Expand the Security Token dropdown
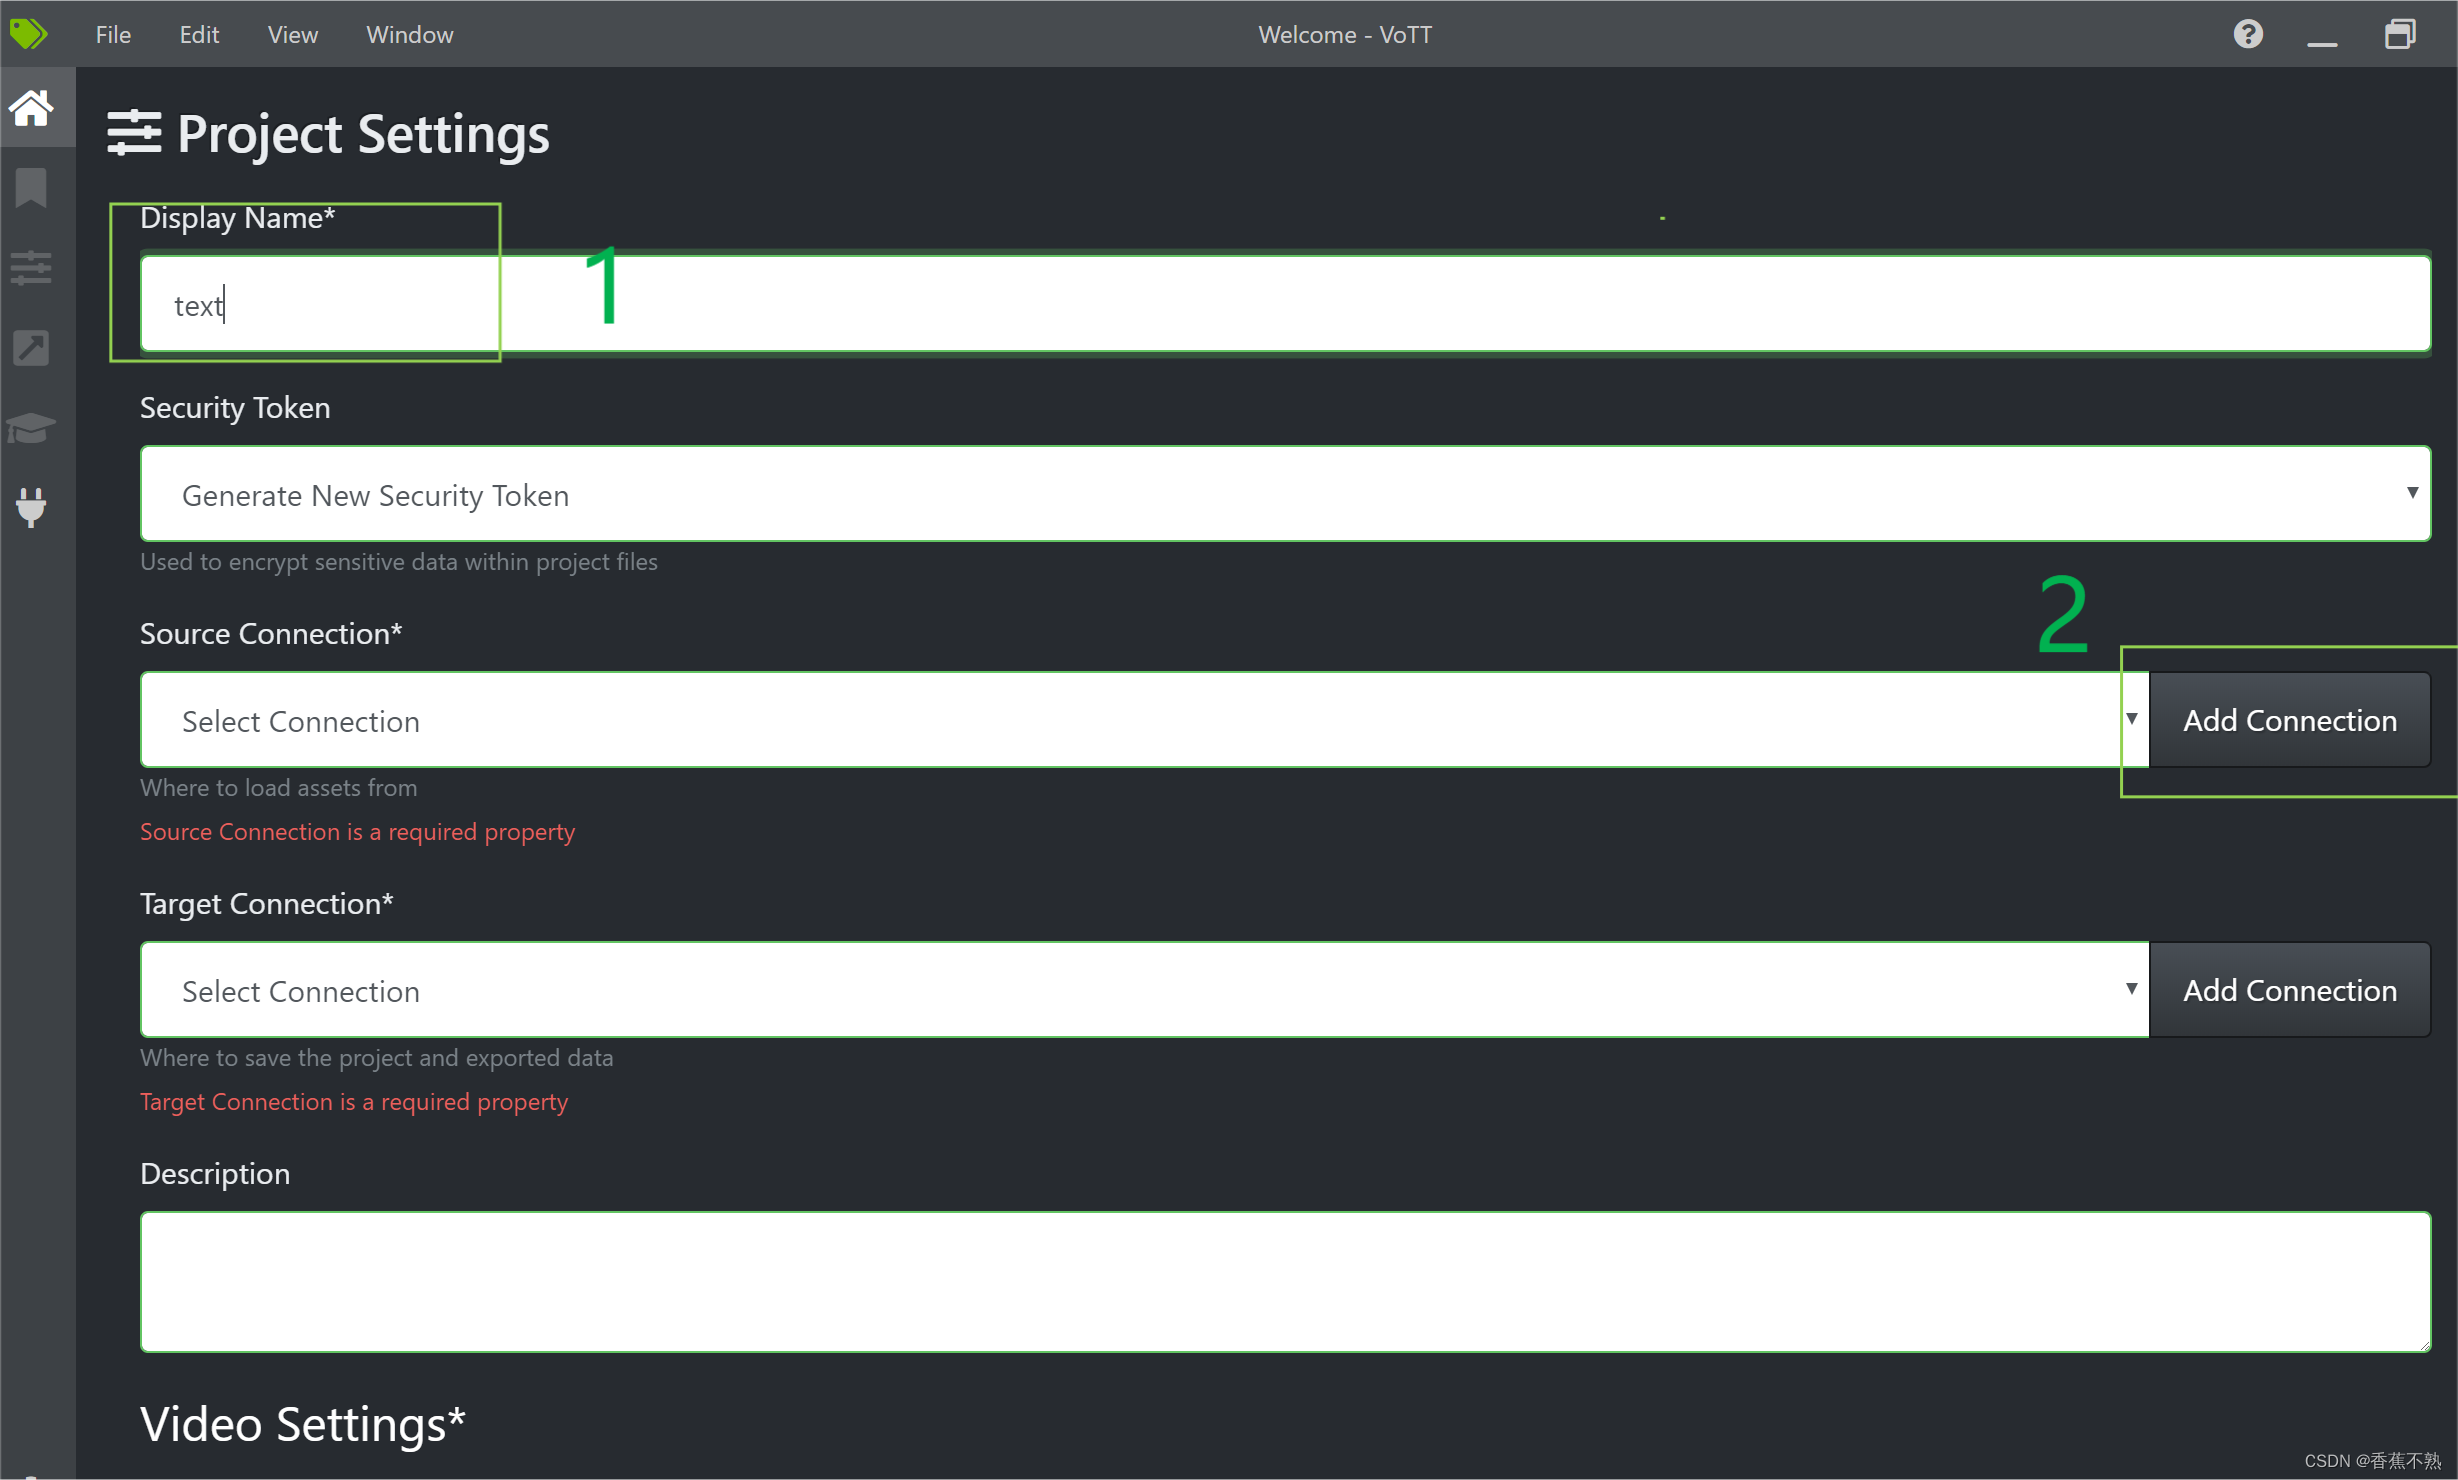The height and width of the screenshot is (1480, 2458). 1285,494
